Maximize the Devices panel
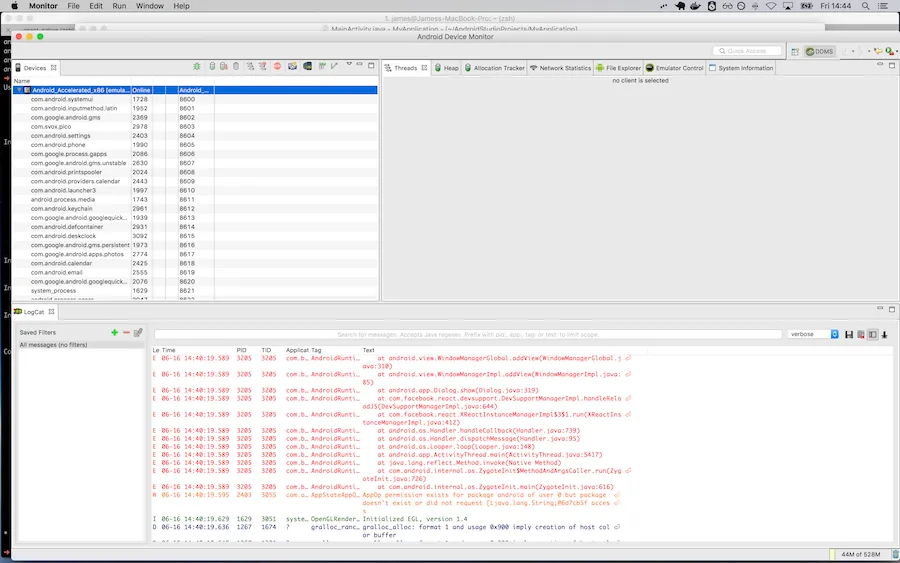900x563 pixels. click(x=371, y=65)
